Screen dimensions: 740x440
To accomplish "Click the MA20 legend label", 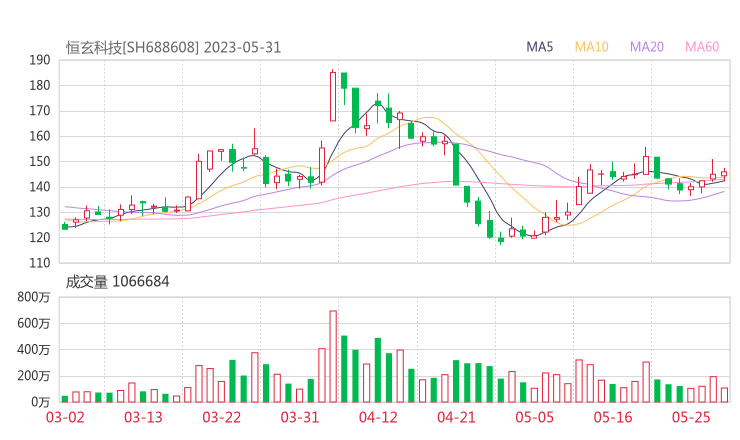I will (x=647, y=47).
